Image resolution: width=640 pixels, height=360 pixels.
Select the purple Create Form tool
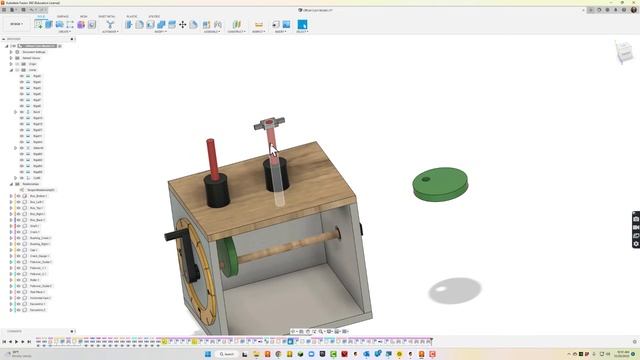click(81, 24)
